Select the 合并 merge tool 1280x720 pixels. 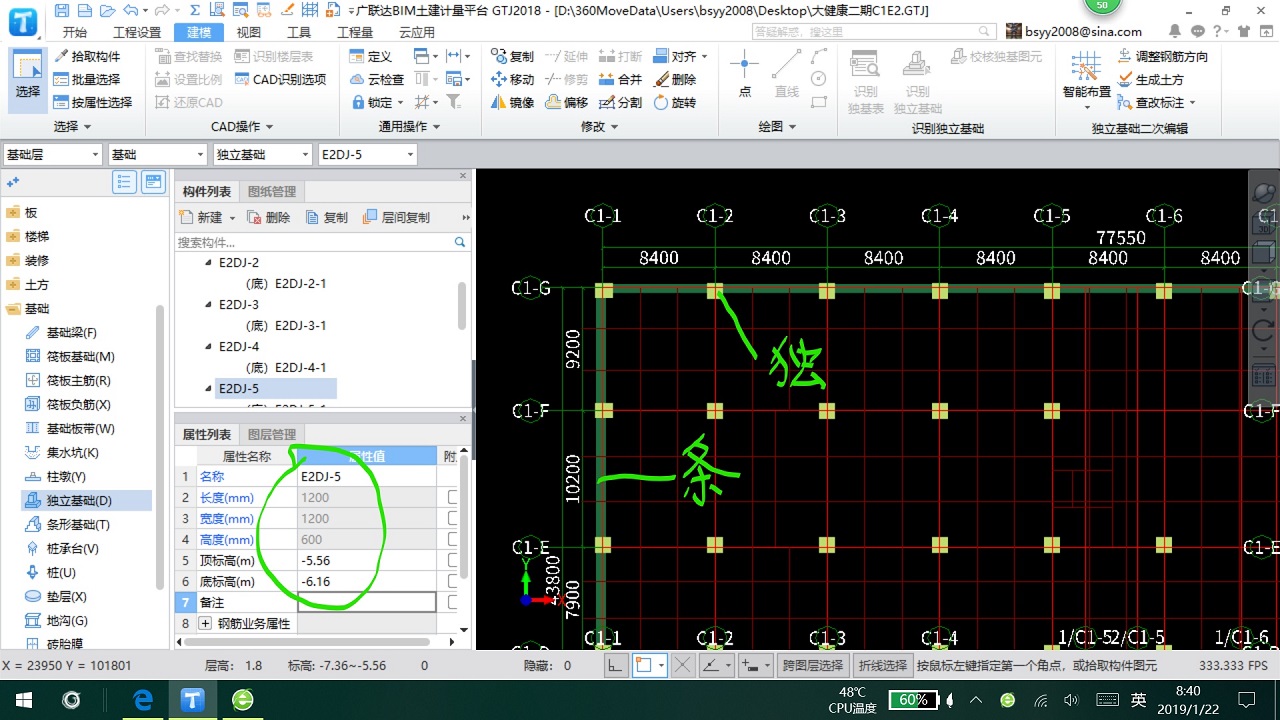[x=620, y=80]
